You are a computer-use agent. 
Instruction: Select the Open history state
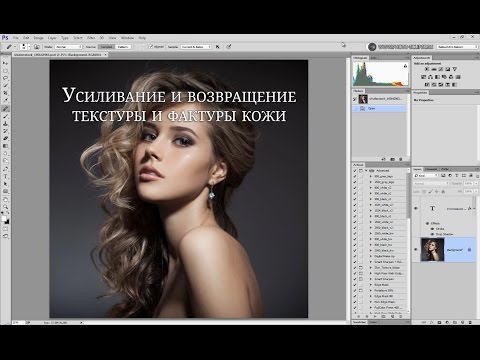380,109
